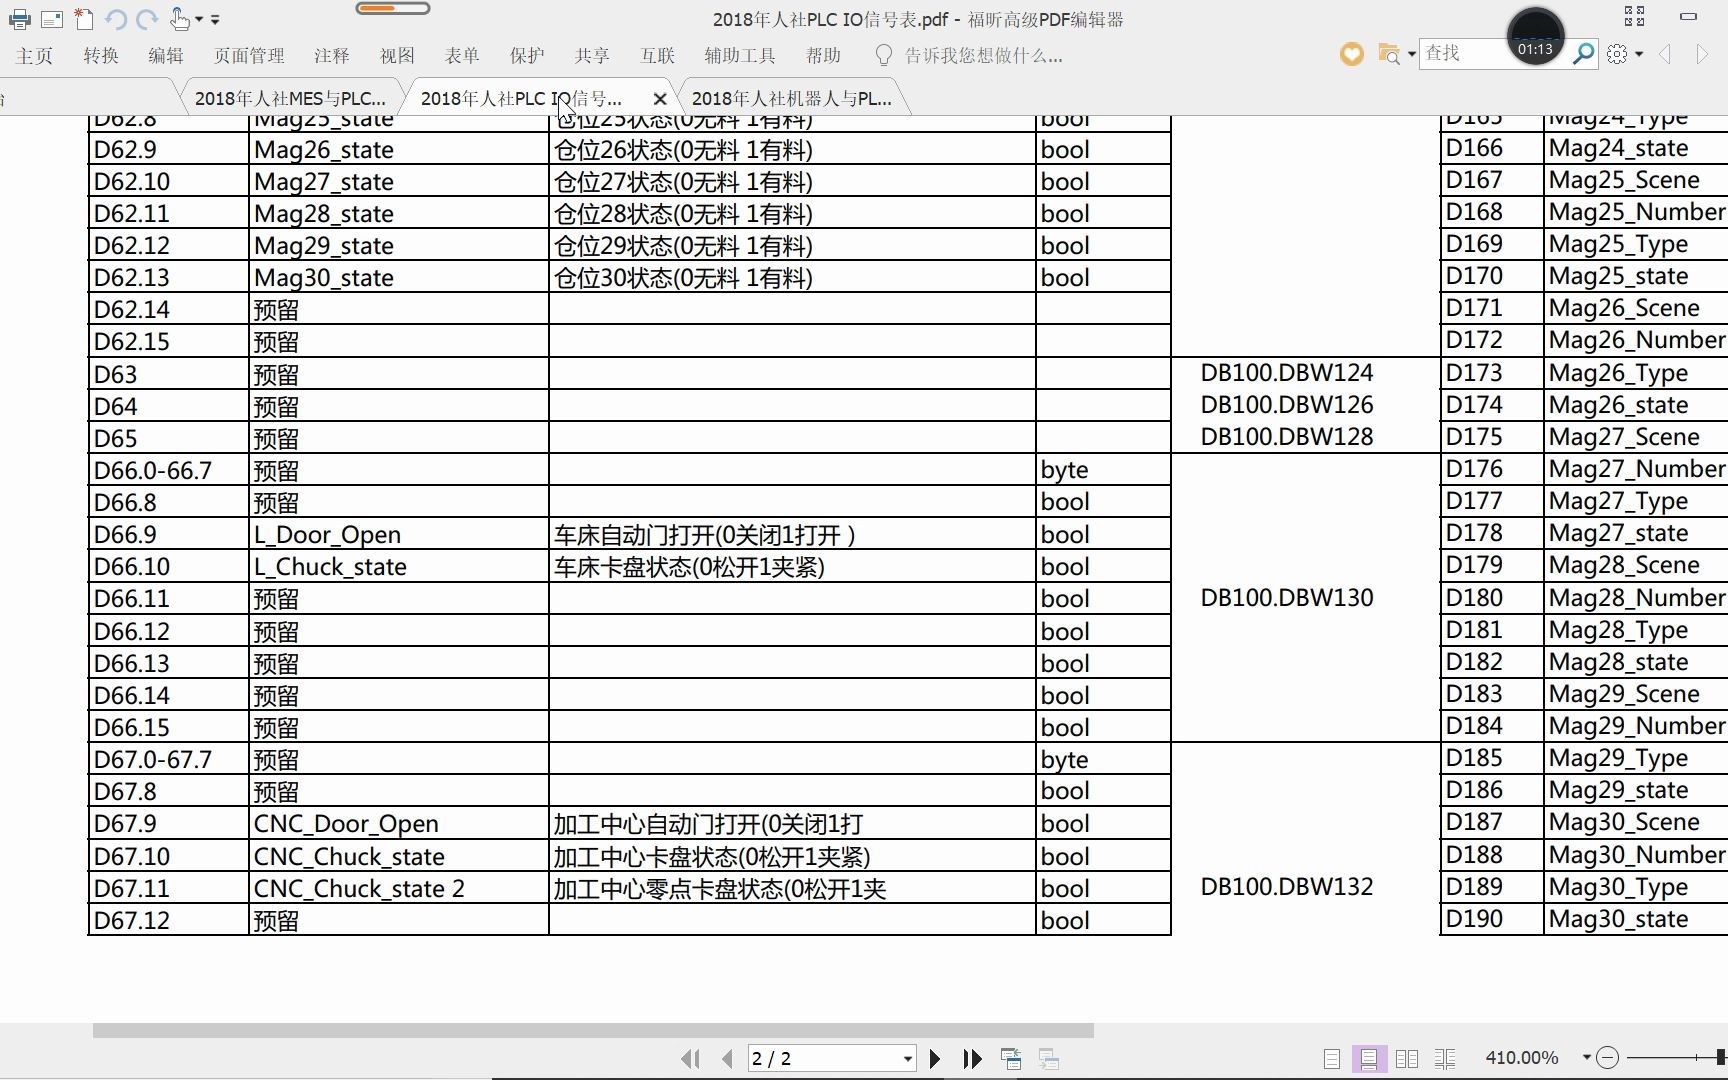Click the 告诉我您想做什么 search box
This screenshot has height=1080, width=1728.
click(984, 55)
